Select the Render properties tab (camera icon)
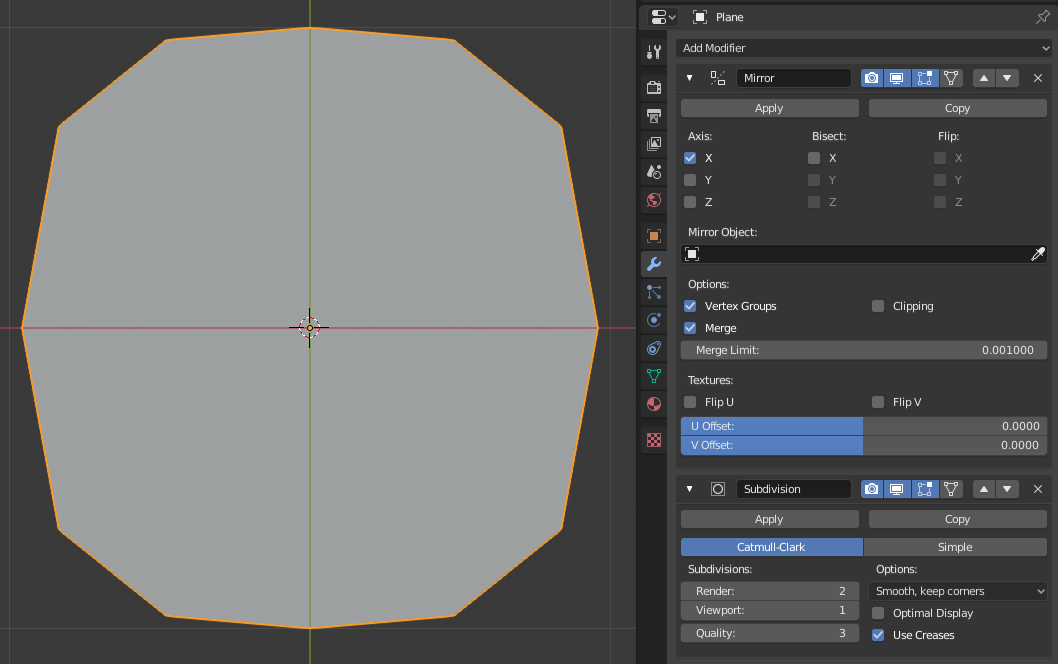 [x=653, y=88]
